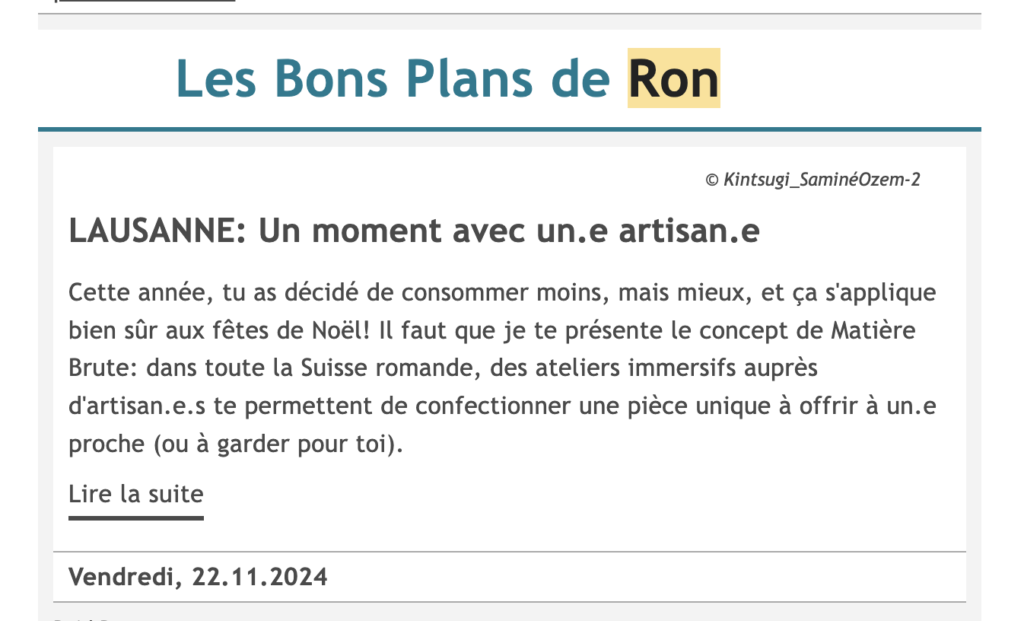
Task: Click the underline beneath 'Lire la suite'
Action: pyautogui.click(x=136, y=518)
